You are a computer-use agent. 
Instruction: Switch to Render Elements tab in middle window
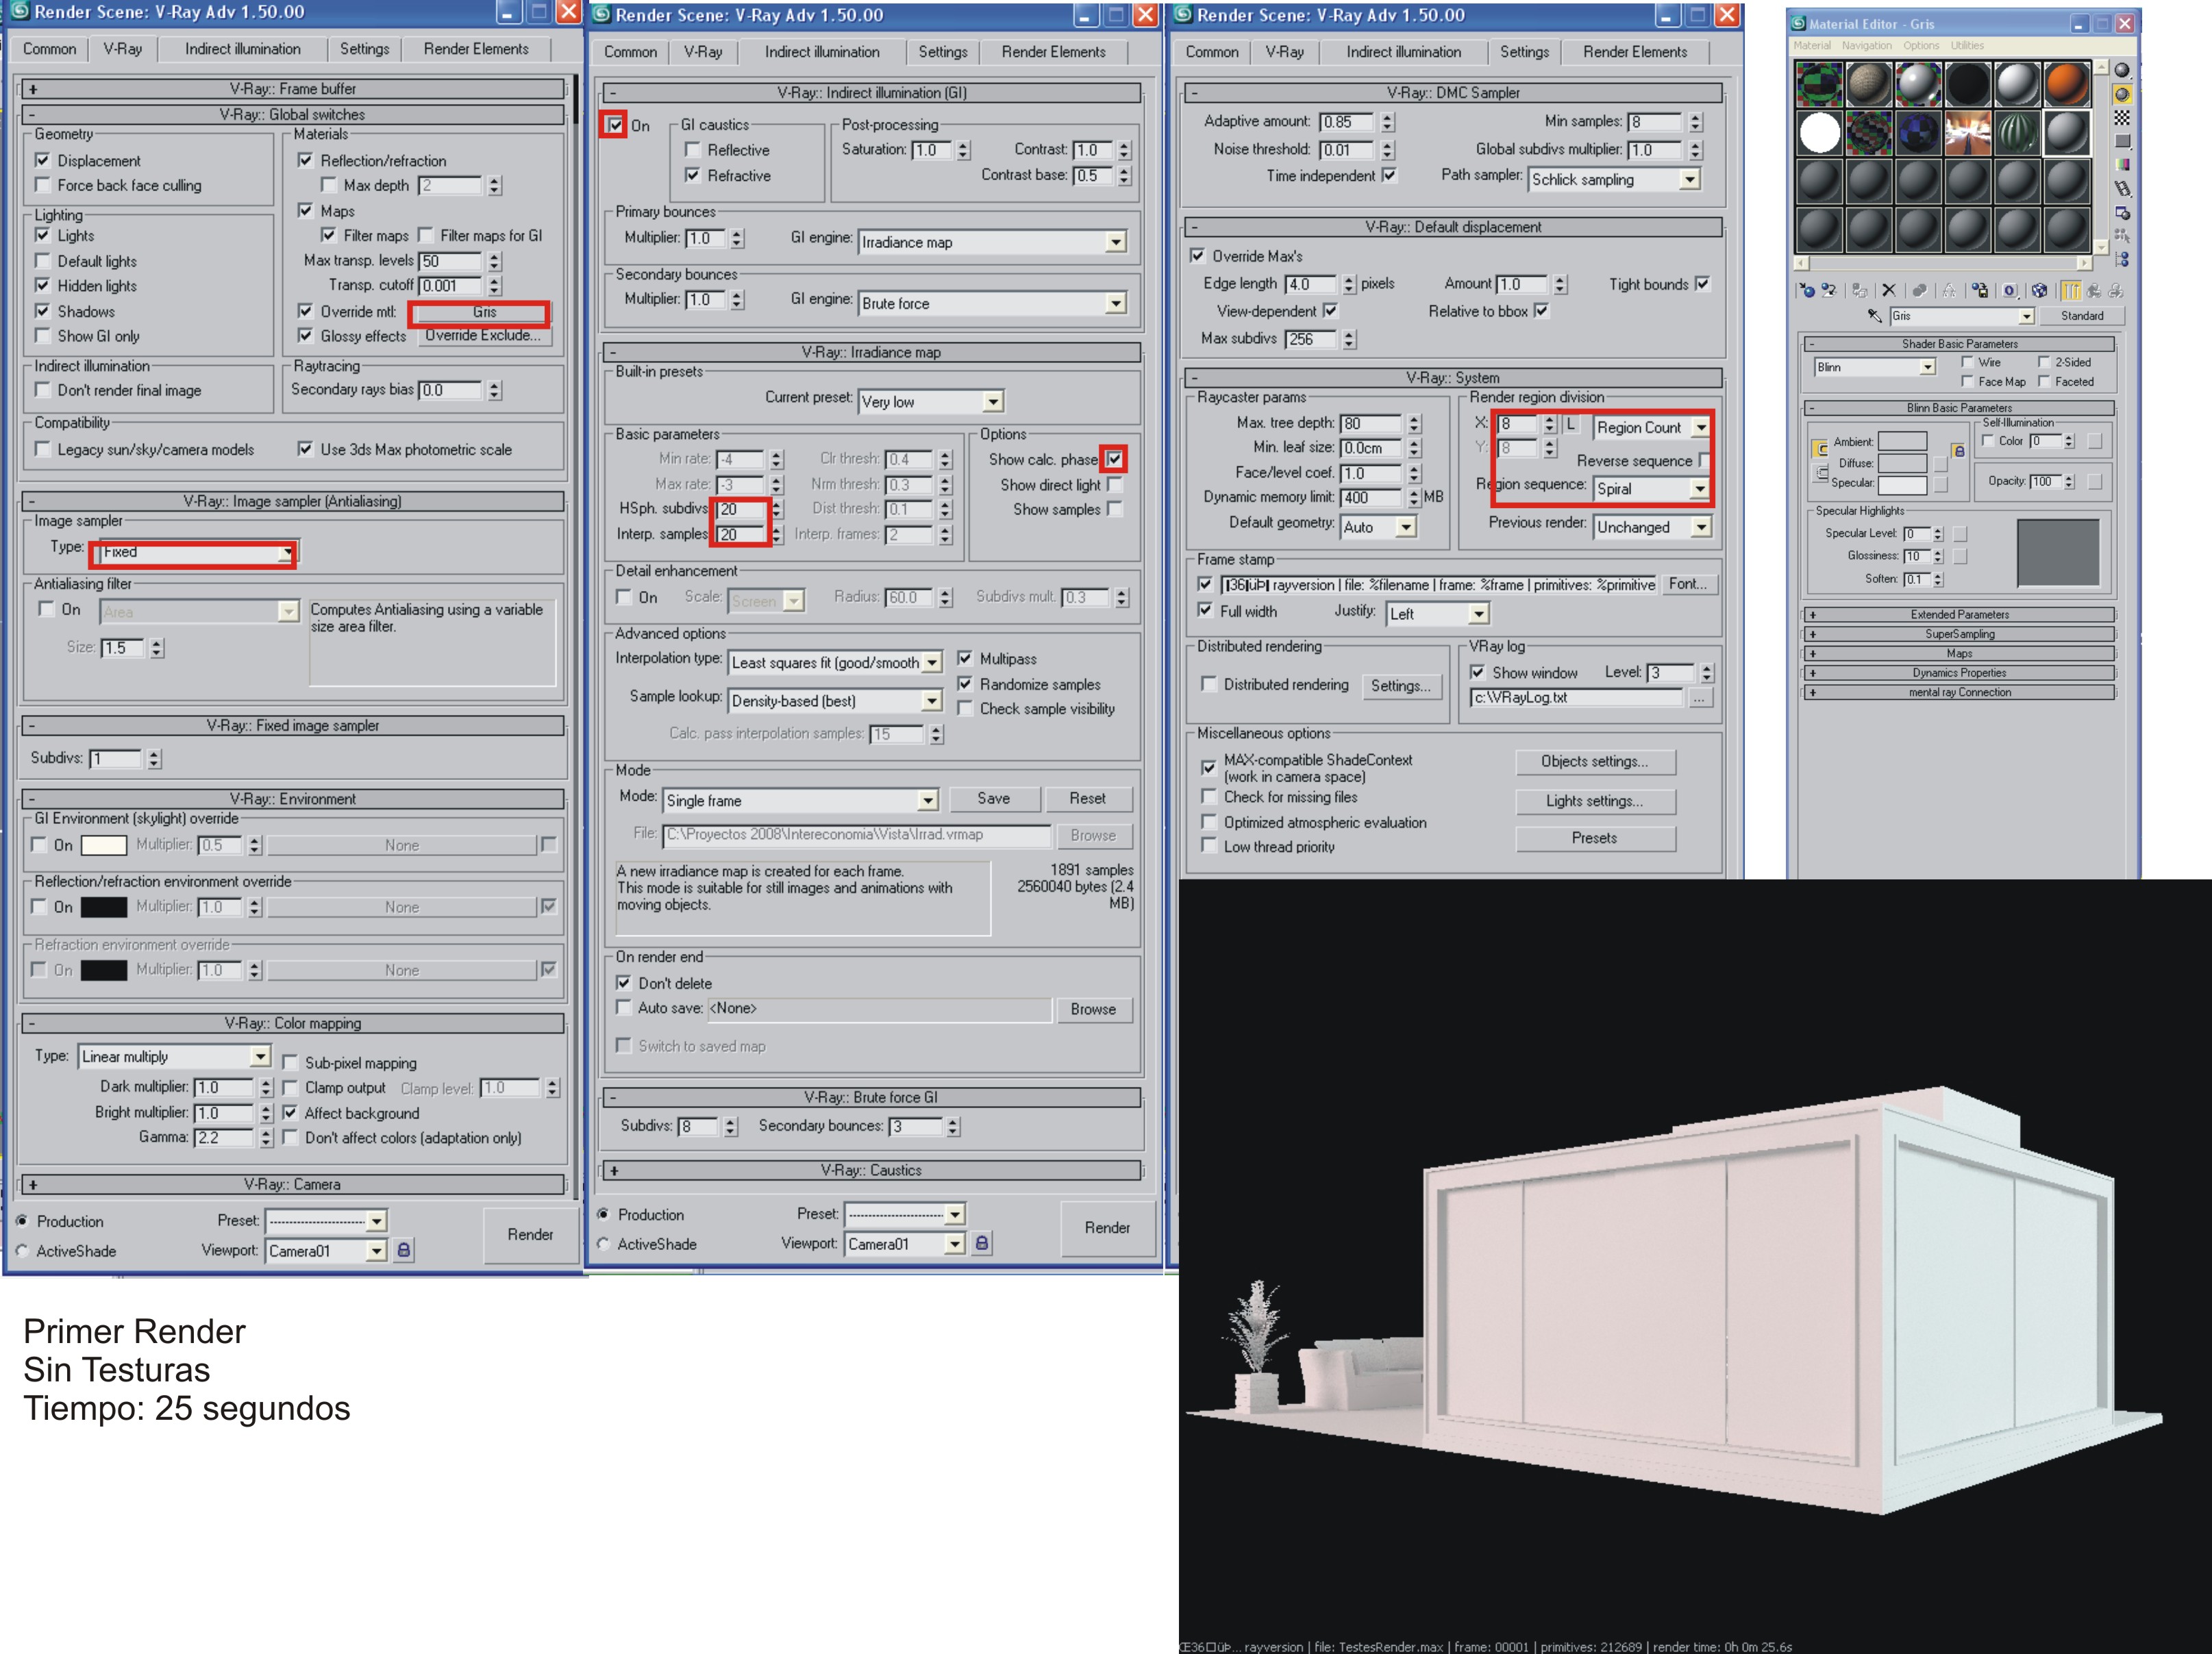tap(1053, 52)
